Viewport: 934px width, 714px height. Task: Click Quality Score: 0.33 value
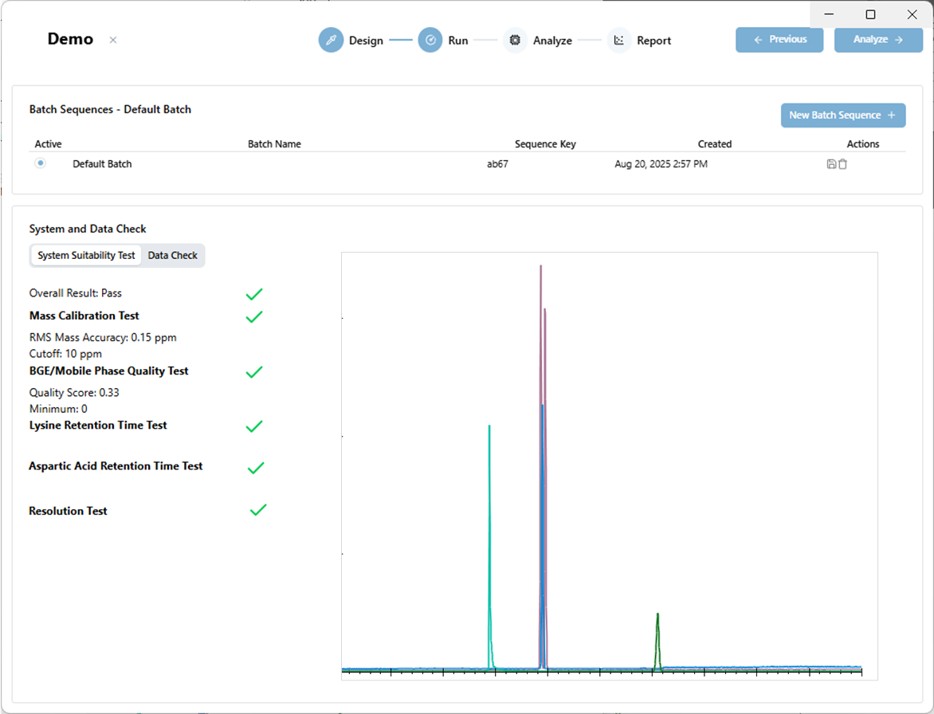[74, 392]
